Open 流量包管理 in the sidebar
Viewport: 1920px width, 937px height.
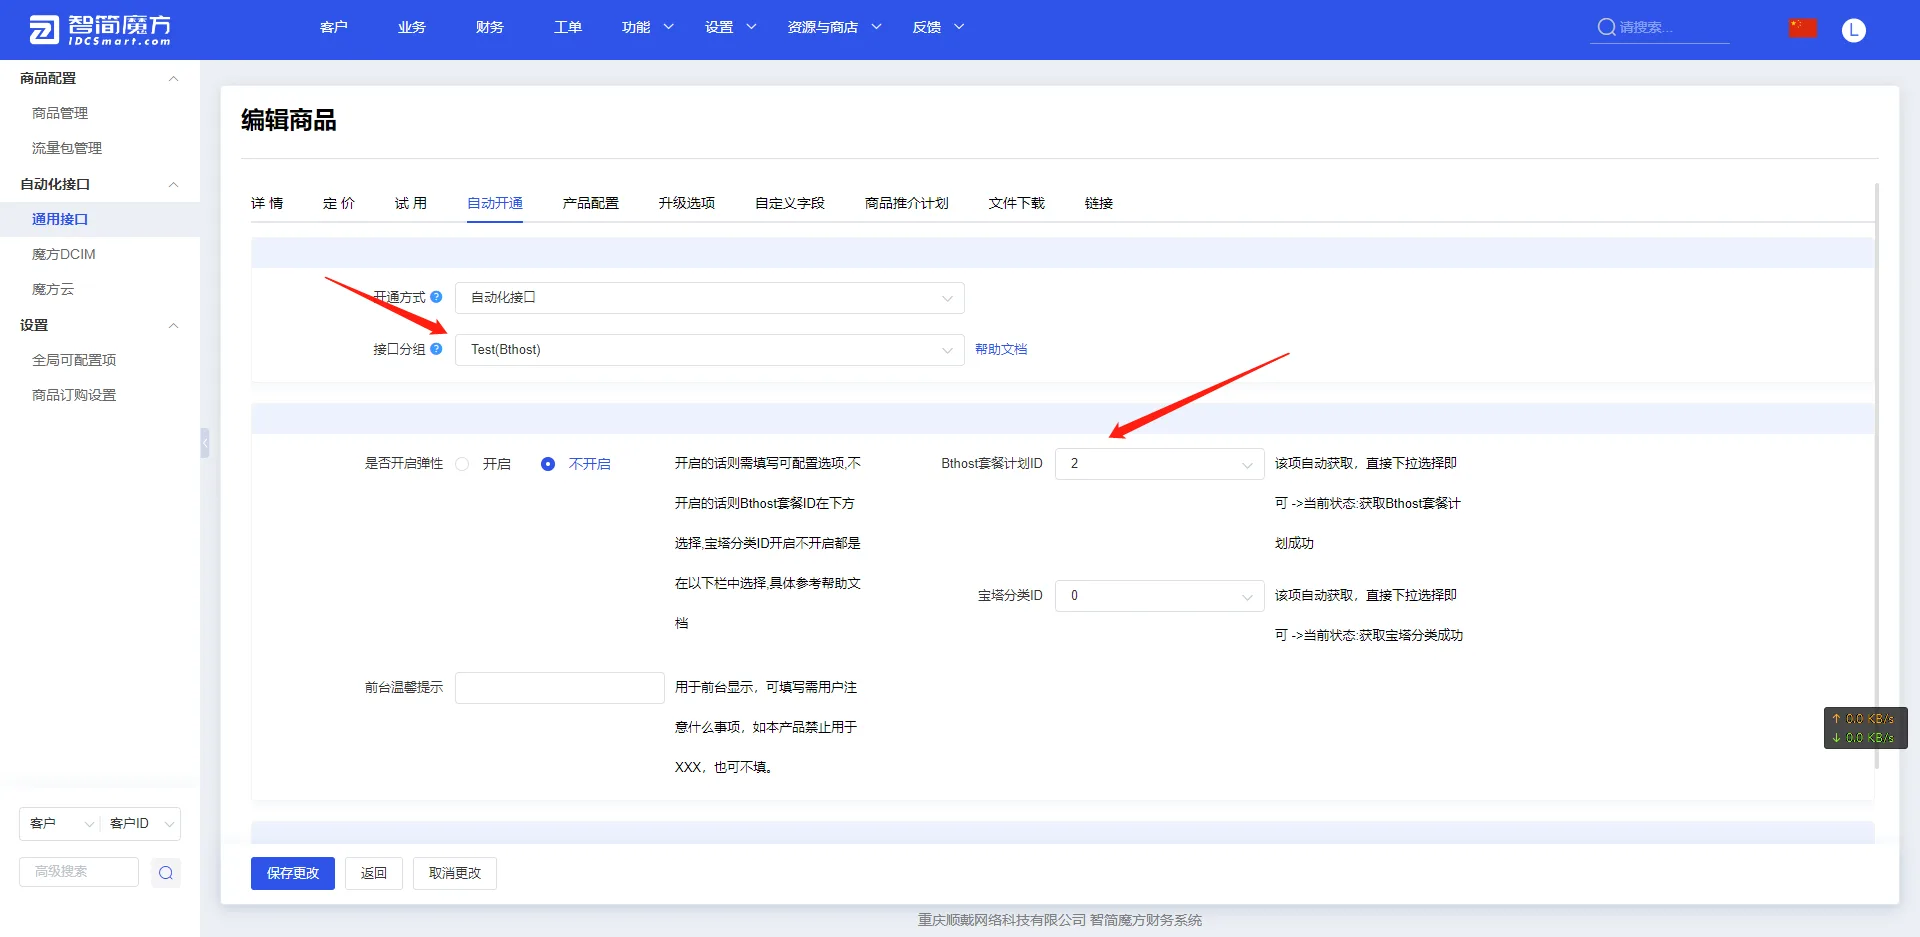[67, 149]
